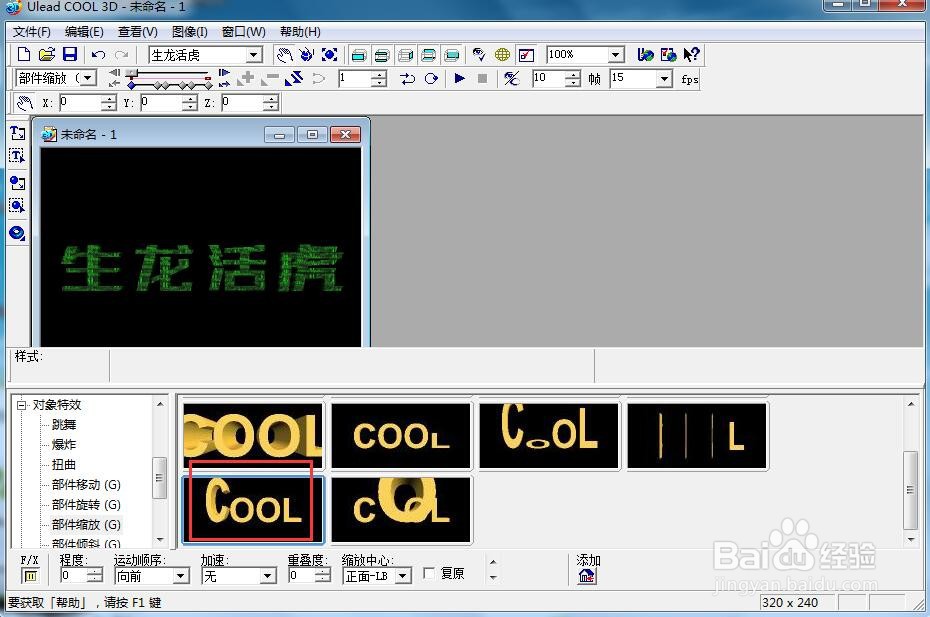
Task: Open the 查看(V) menu
Action: [138, 32]
